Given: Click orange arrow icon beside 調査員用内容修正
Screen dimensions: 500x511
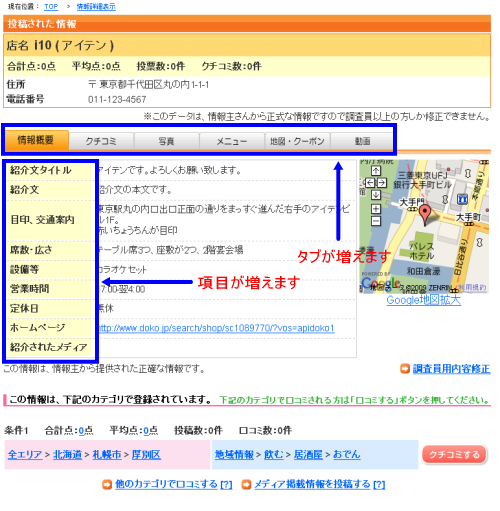Looking at the screenshot, I should click(x=405, y=369).
